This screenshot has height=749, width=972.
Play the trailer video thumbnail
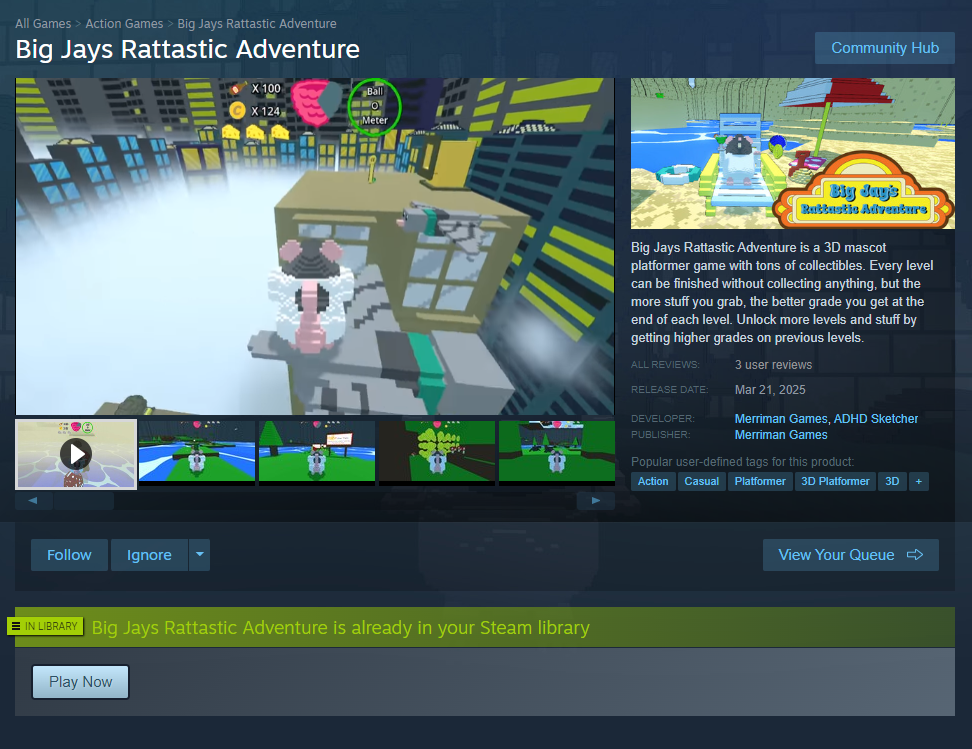tap(76, 454)
